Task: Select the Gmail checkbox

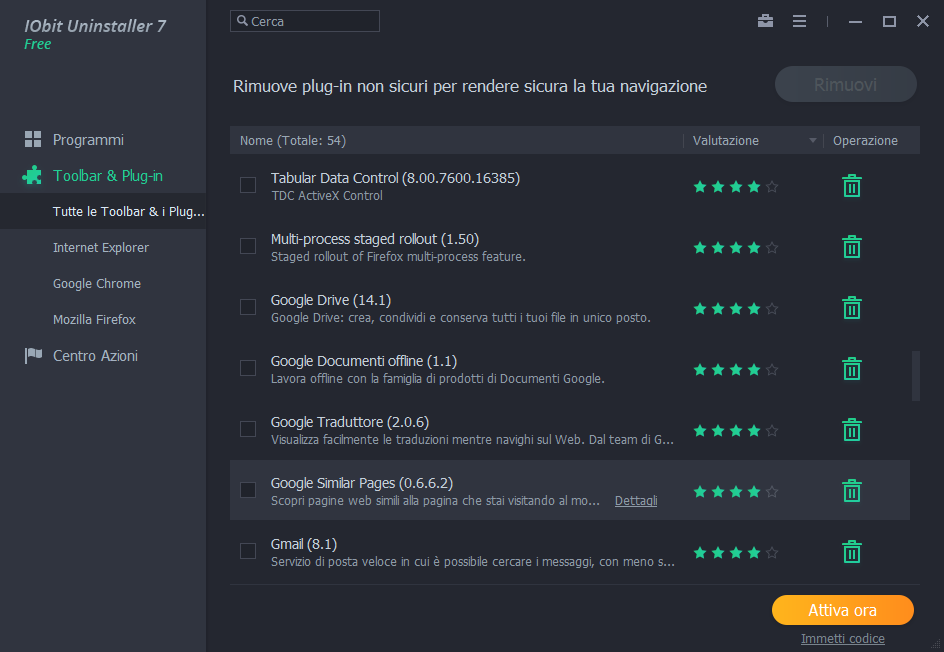Action: (248, 551)
